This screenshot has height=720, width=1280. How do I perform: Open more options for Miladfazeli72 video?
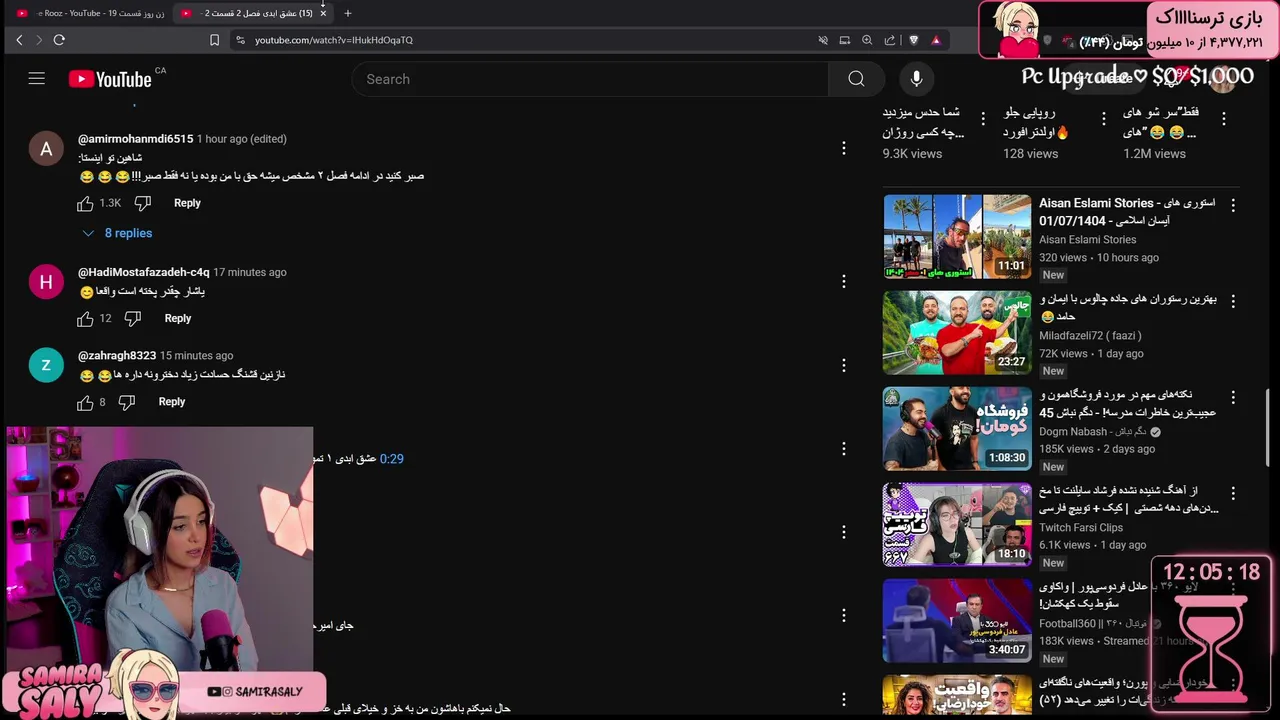pyautogui.click(x=1233, y=300)
